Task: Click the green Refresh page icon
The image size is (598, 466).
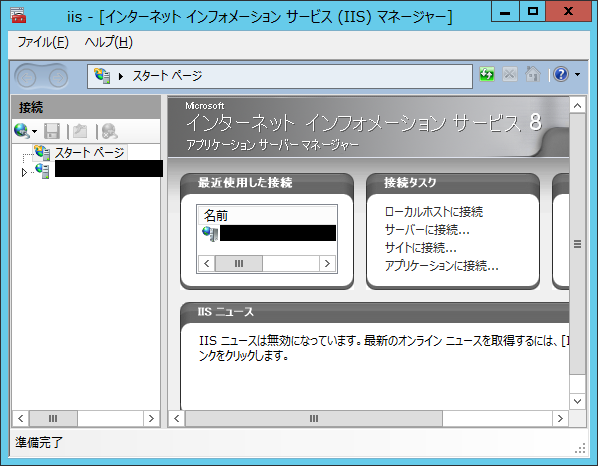Action: [x=487, y=74]
